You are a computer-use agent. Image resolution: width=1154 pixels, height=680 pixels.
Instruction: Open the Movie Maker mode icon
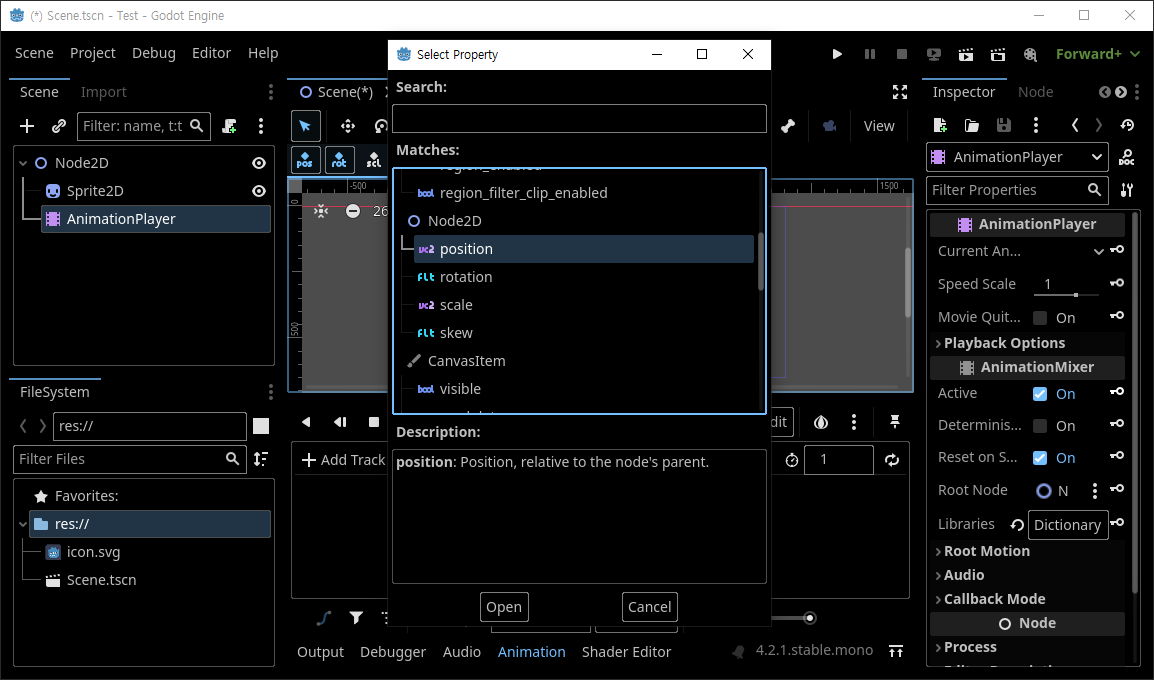pos(1030,54)
